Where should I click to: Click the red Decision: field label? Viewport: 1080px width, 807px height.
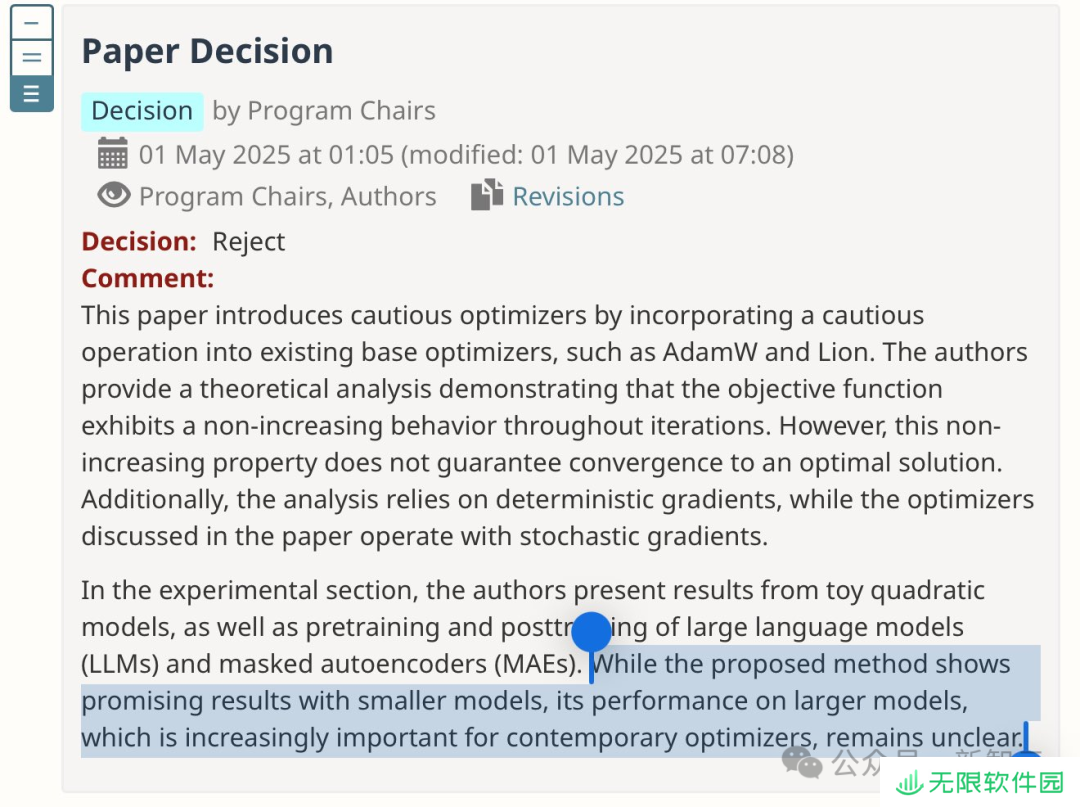click(x=139, y=242)
